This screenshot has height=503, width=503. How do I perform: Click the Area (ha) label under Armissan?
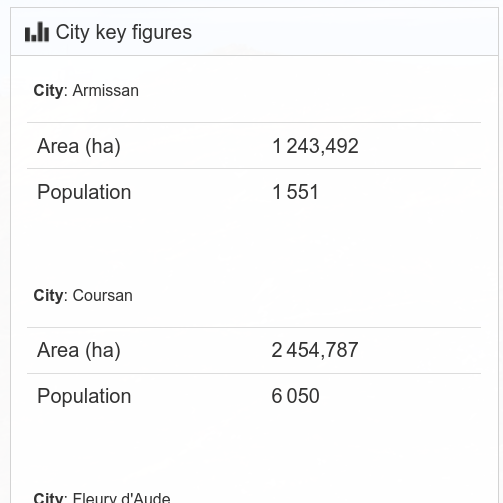click(79, 146)
